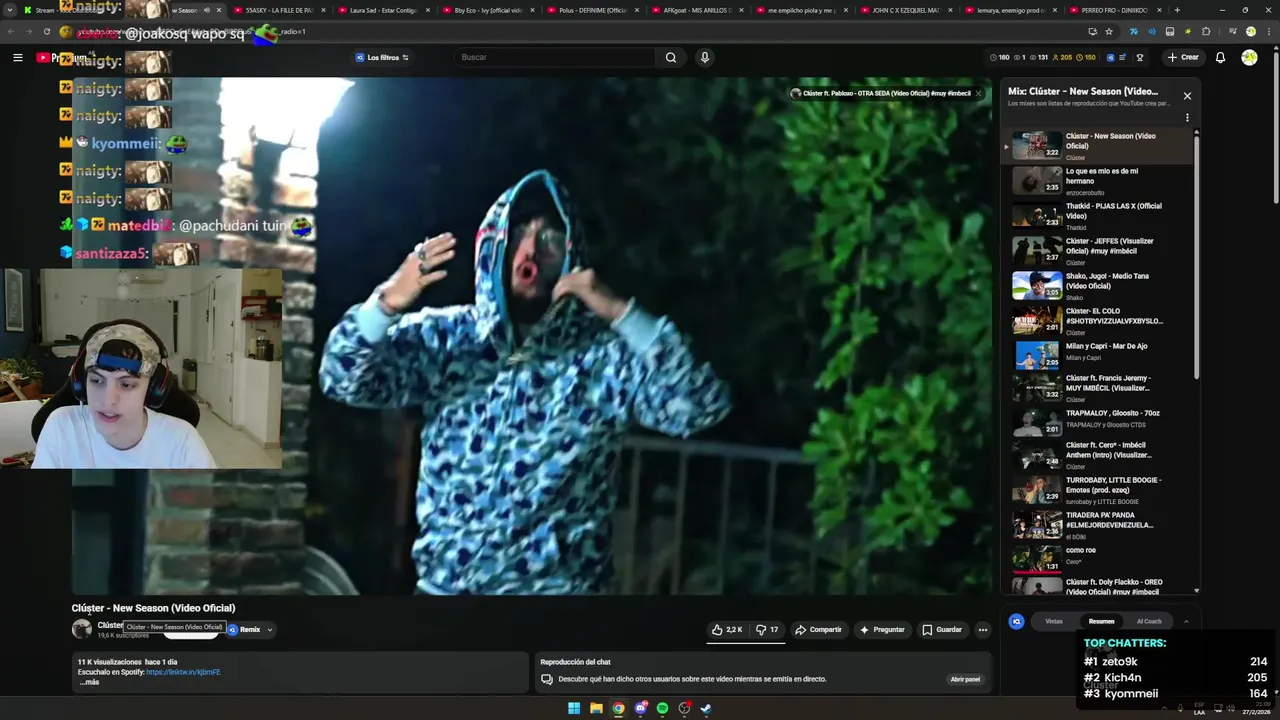Open Mix playlist options menu
The image size is (1280, 720).
point(1187,117)
